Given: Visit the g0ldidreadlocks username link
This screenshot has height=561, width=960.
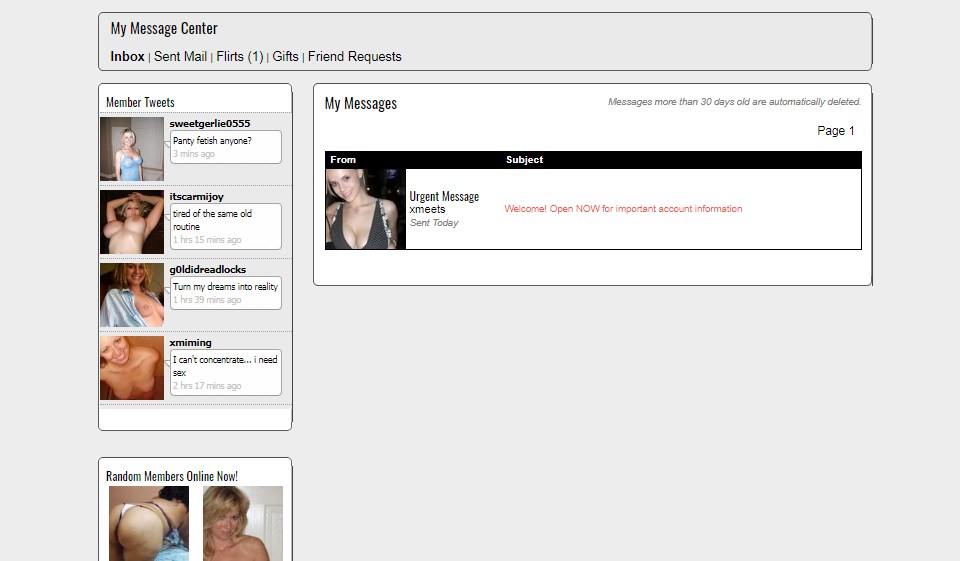Looking at the screenshot, I should [208, 270].
